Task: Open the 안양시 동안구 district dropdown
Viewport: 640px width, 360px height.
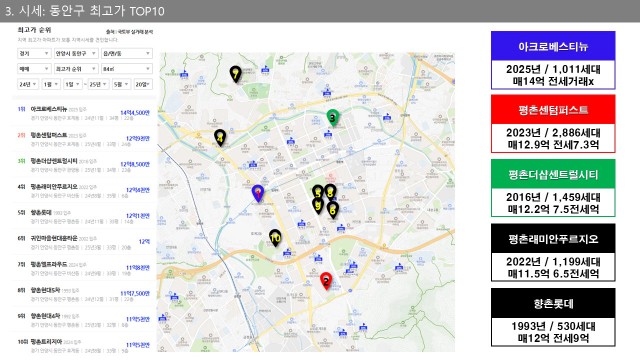Action: 76,53
